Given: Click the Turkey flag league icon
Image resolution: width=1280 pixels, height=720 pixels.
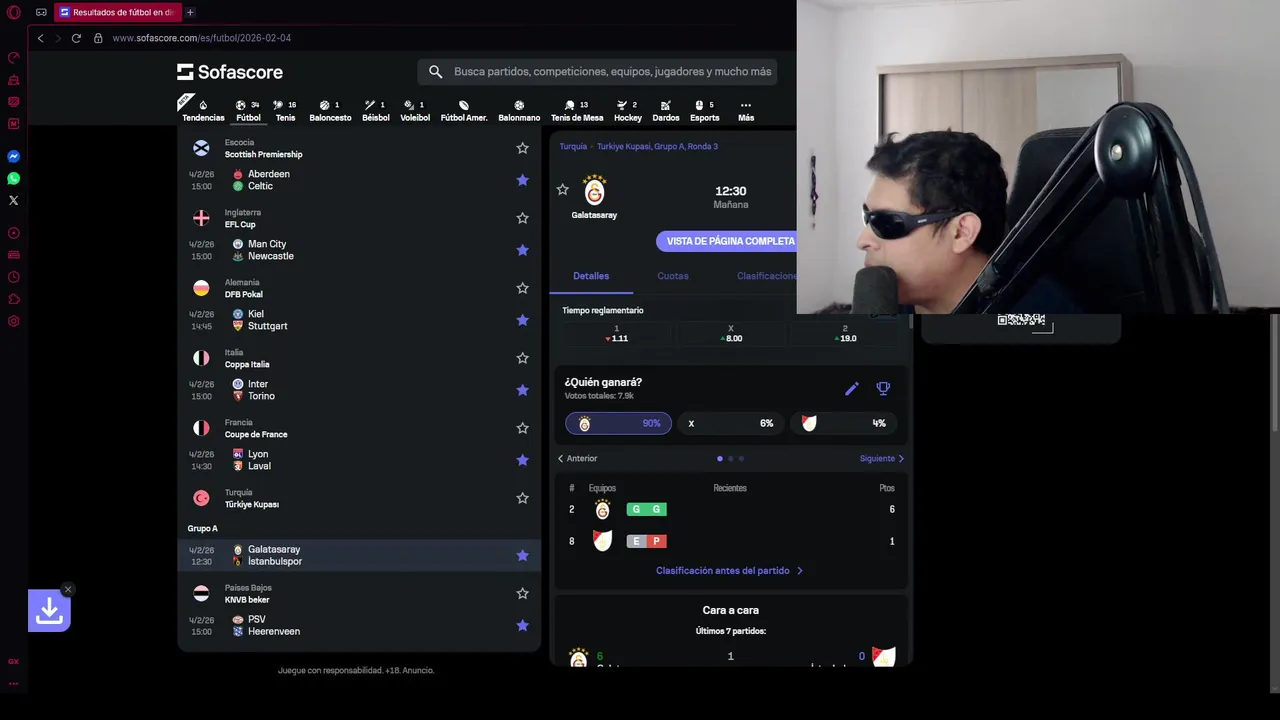Looking at the screenshot, I should click(x=201, y=498).
